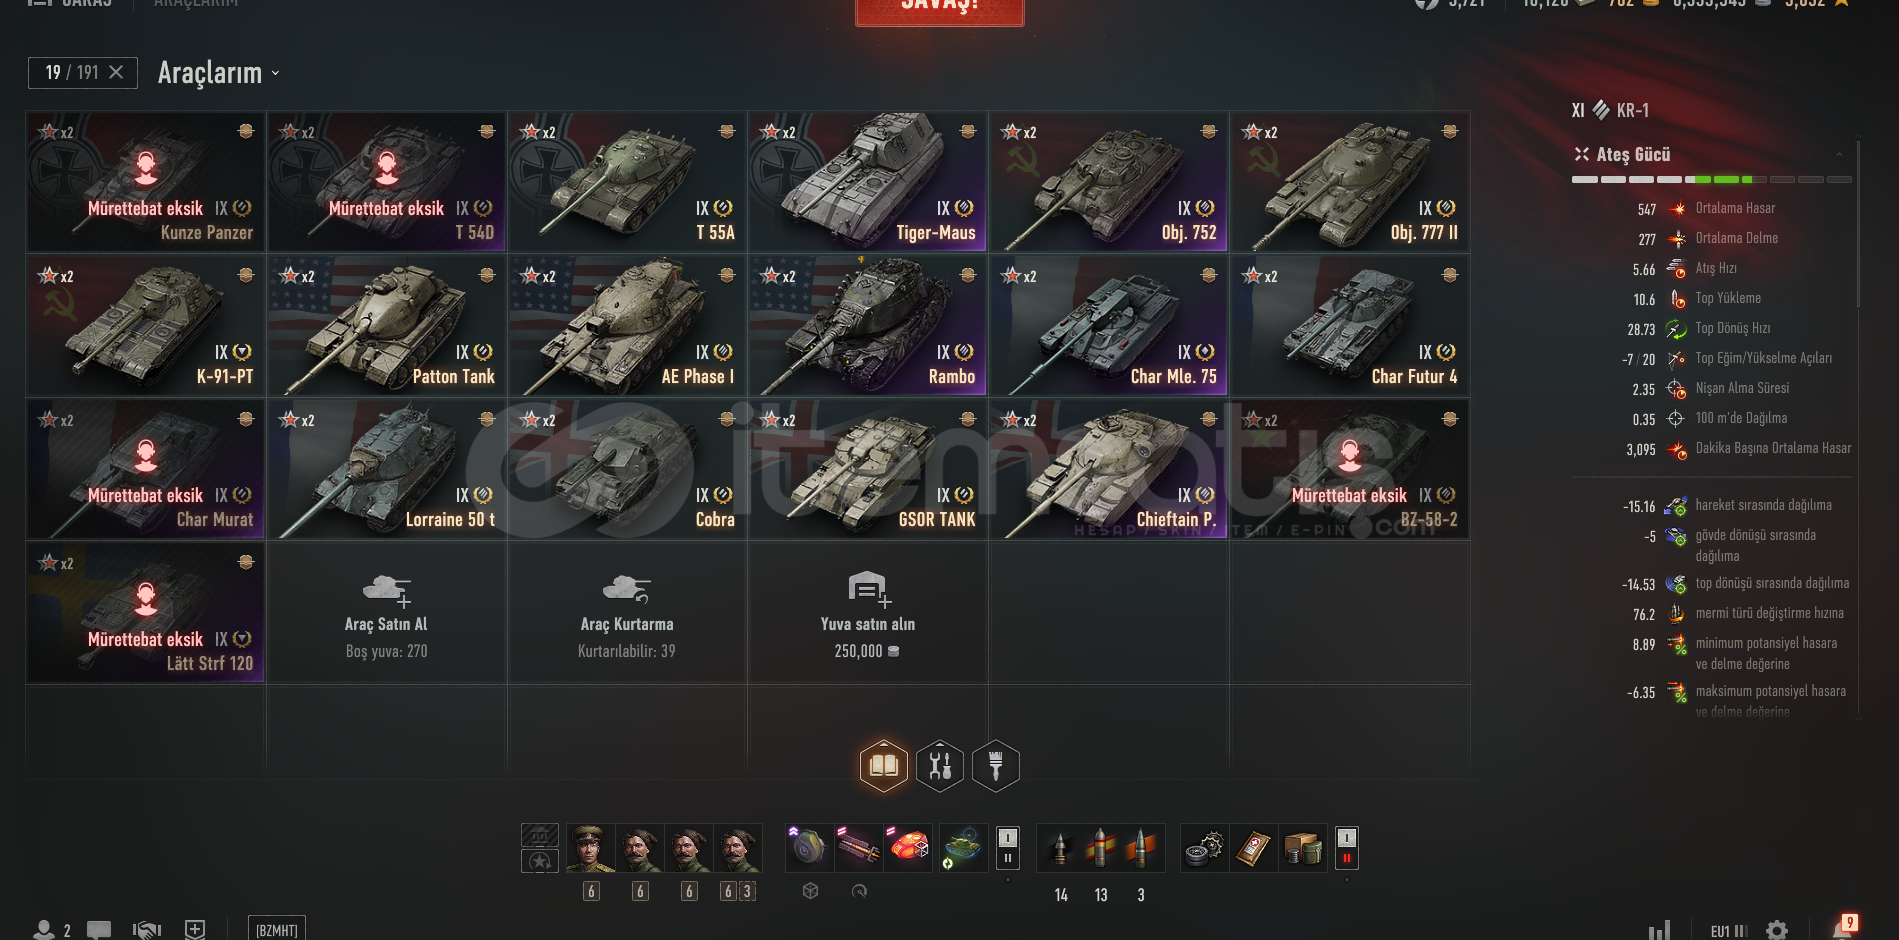Open the handshake referral icon

pyautogui.click(x=147, y=930)
